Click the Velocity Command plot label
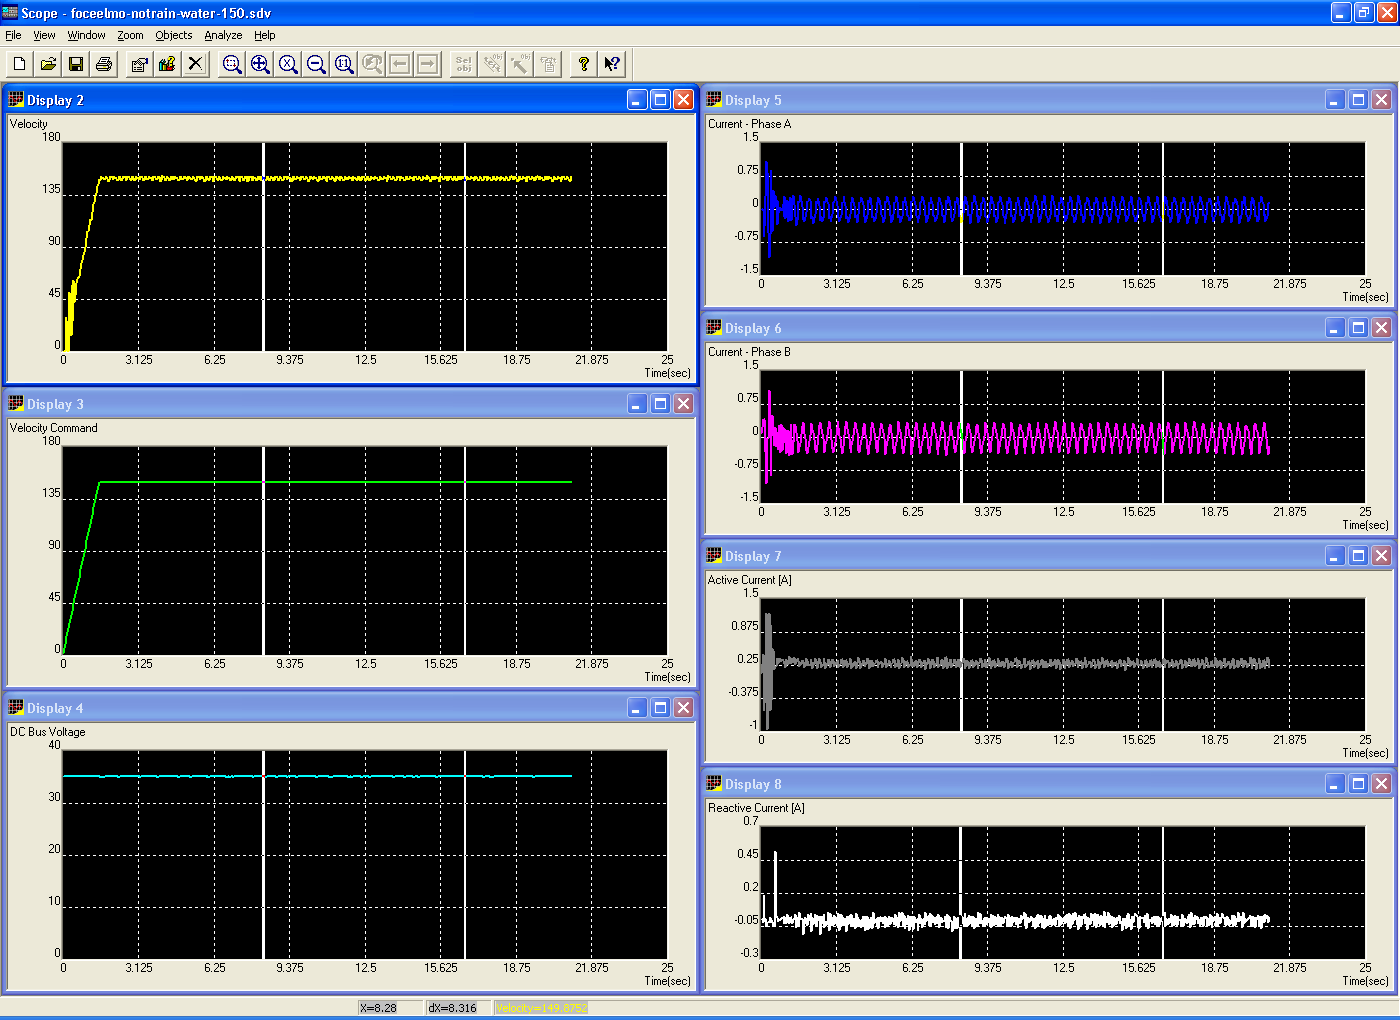 pyautogui.click(x=54, y=428)
